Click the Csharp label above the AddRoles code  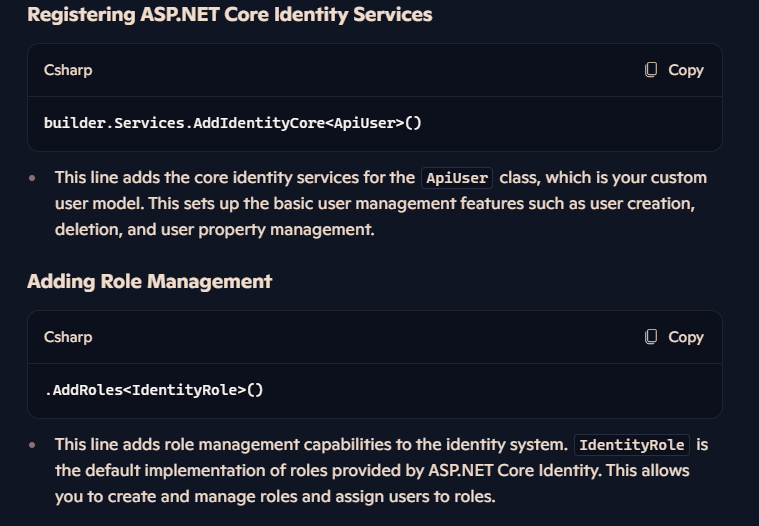68,337
